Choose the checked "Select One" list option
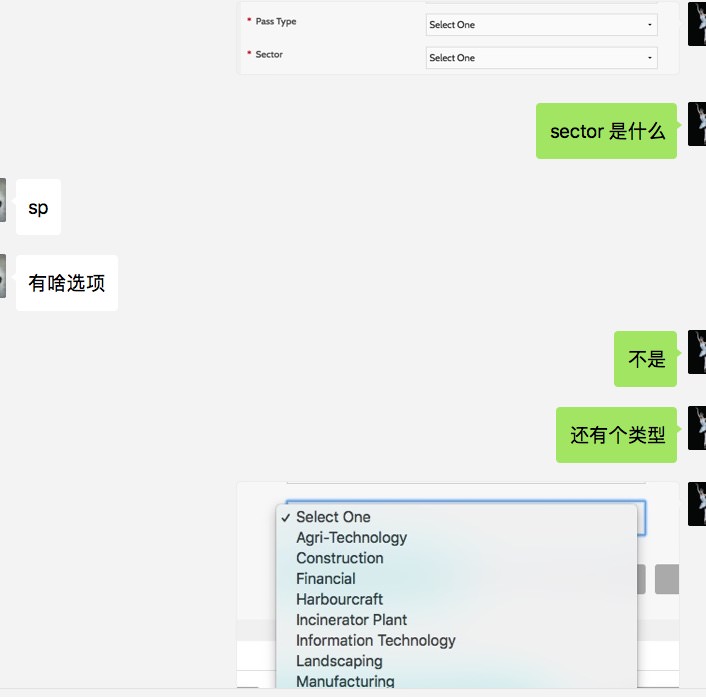This screenshot has height=697, width=706. (333, 517)
